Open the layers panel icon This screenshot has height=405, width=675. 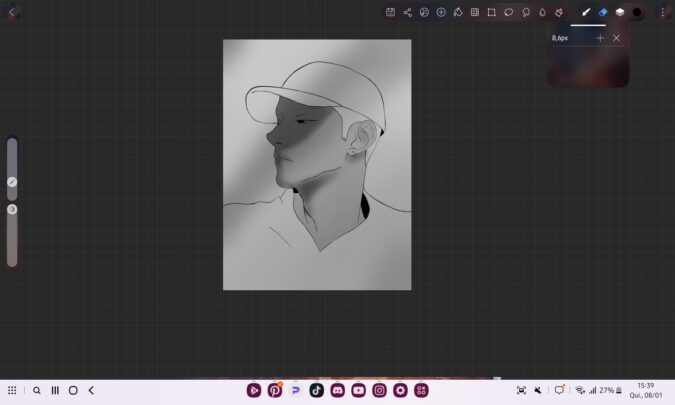[x=620, y=12]
